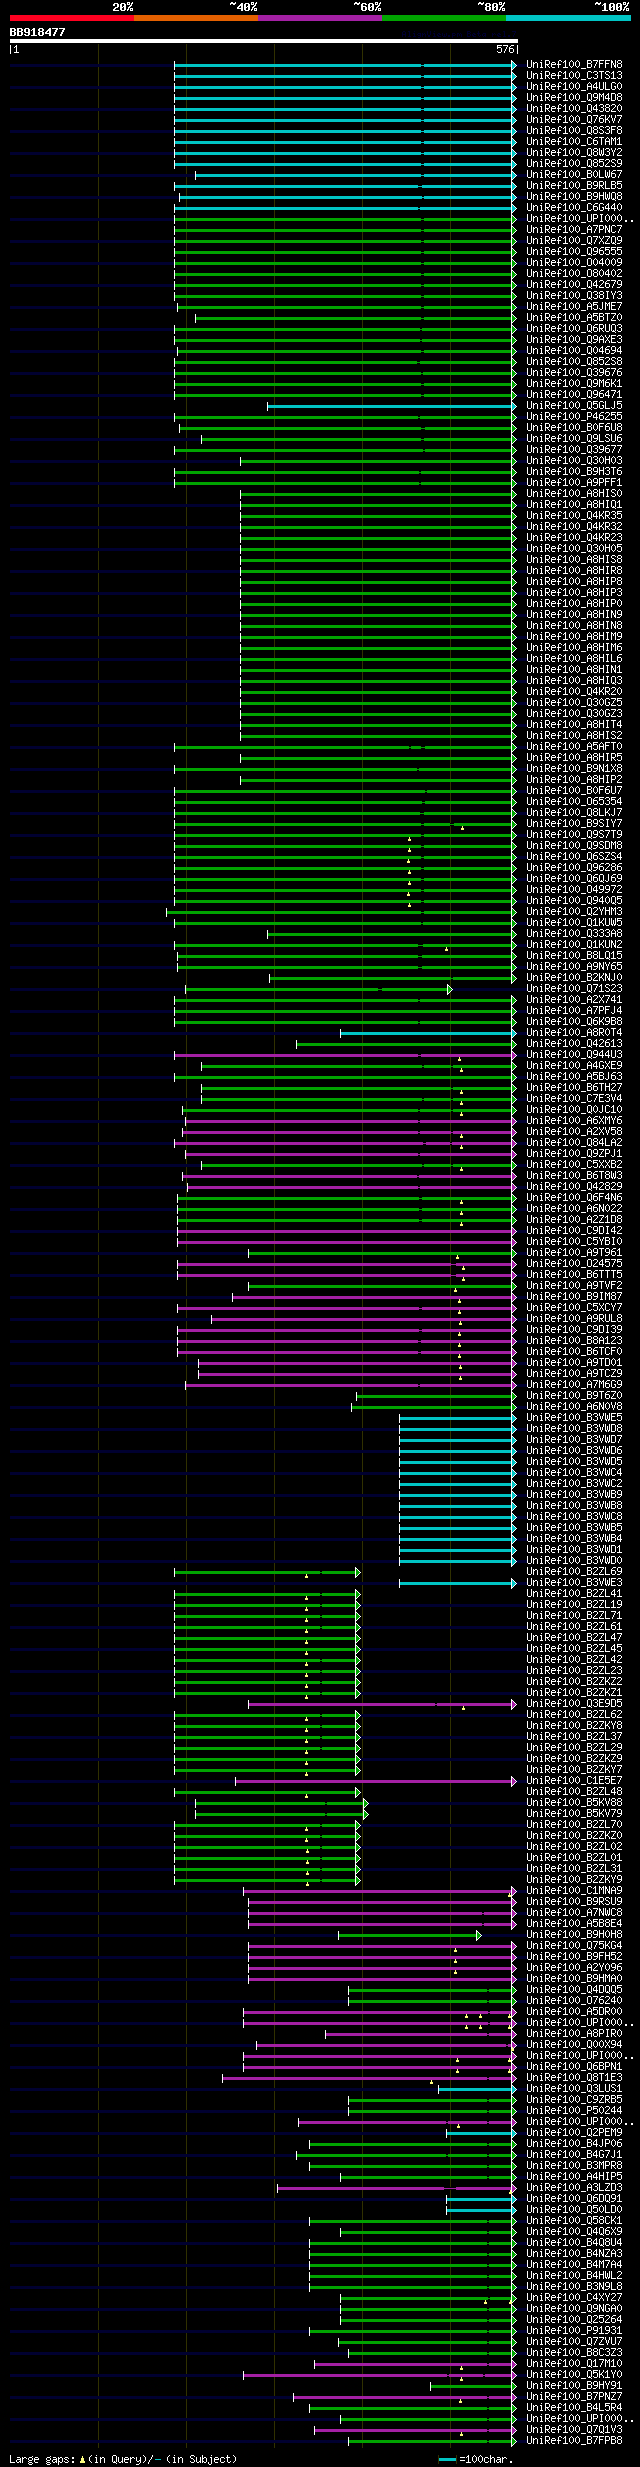
Task: Select the UniRef100_B9H3T6 label
Action: tap(574, 471)
